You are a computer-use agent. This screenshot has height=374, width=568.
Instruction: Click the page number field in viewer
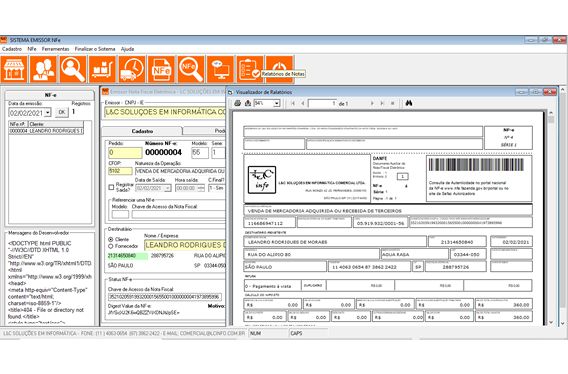(x=322, y=103)
